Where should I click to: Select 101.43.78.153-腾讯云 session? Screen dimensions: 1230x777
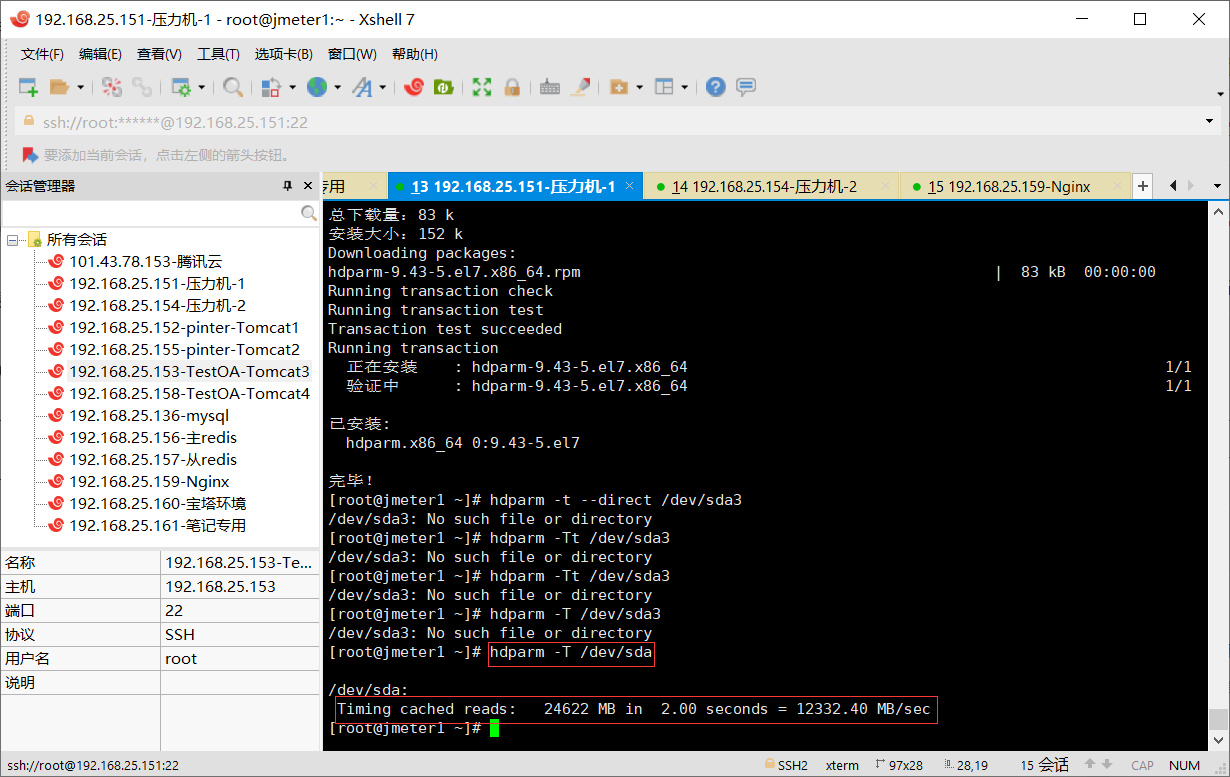point(146,262)
